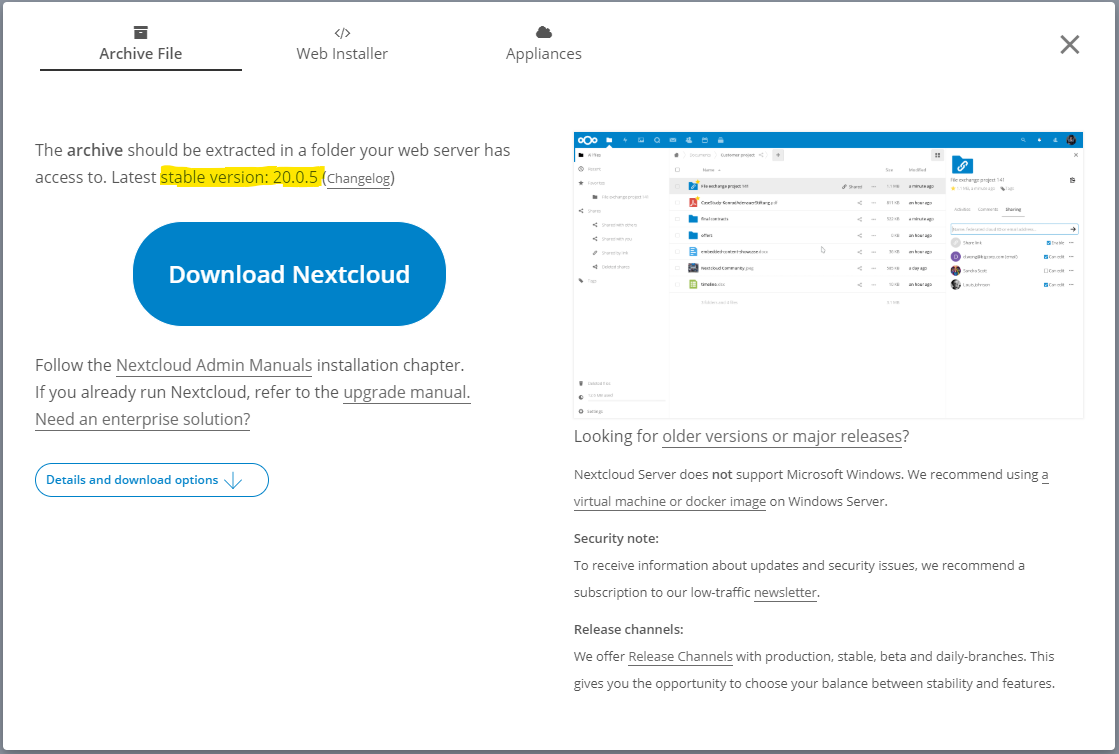Open the upgrade manual link
This screenshot has width=1119, height=754.
[x=407, y=392]
